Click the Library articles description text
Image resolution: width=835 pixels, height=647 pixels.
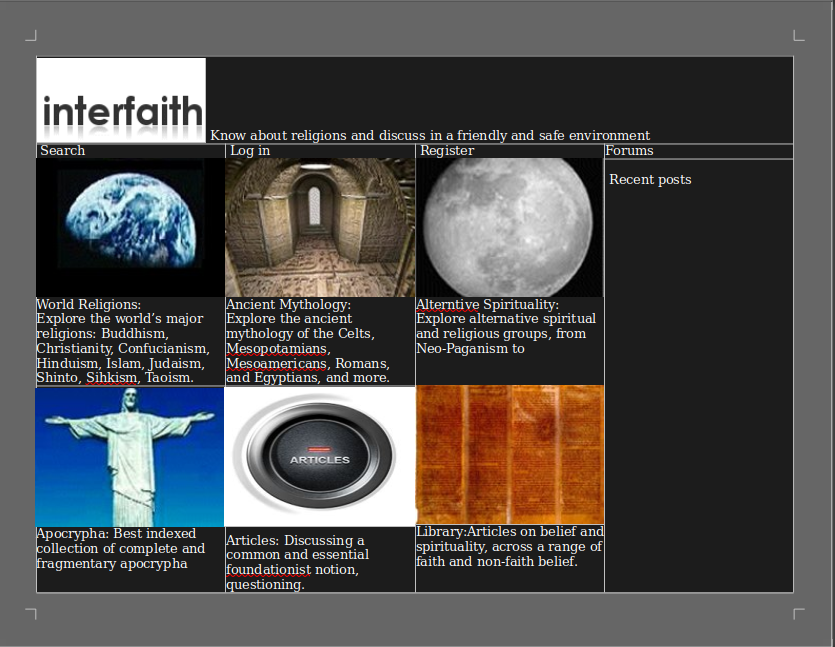(x=509, y=547)
